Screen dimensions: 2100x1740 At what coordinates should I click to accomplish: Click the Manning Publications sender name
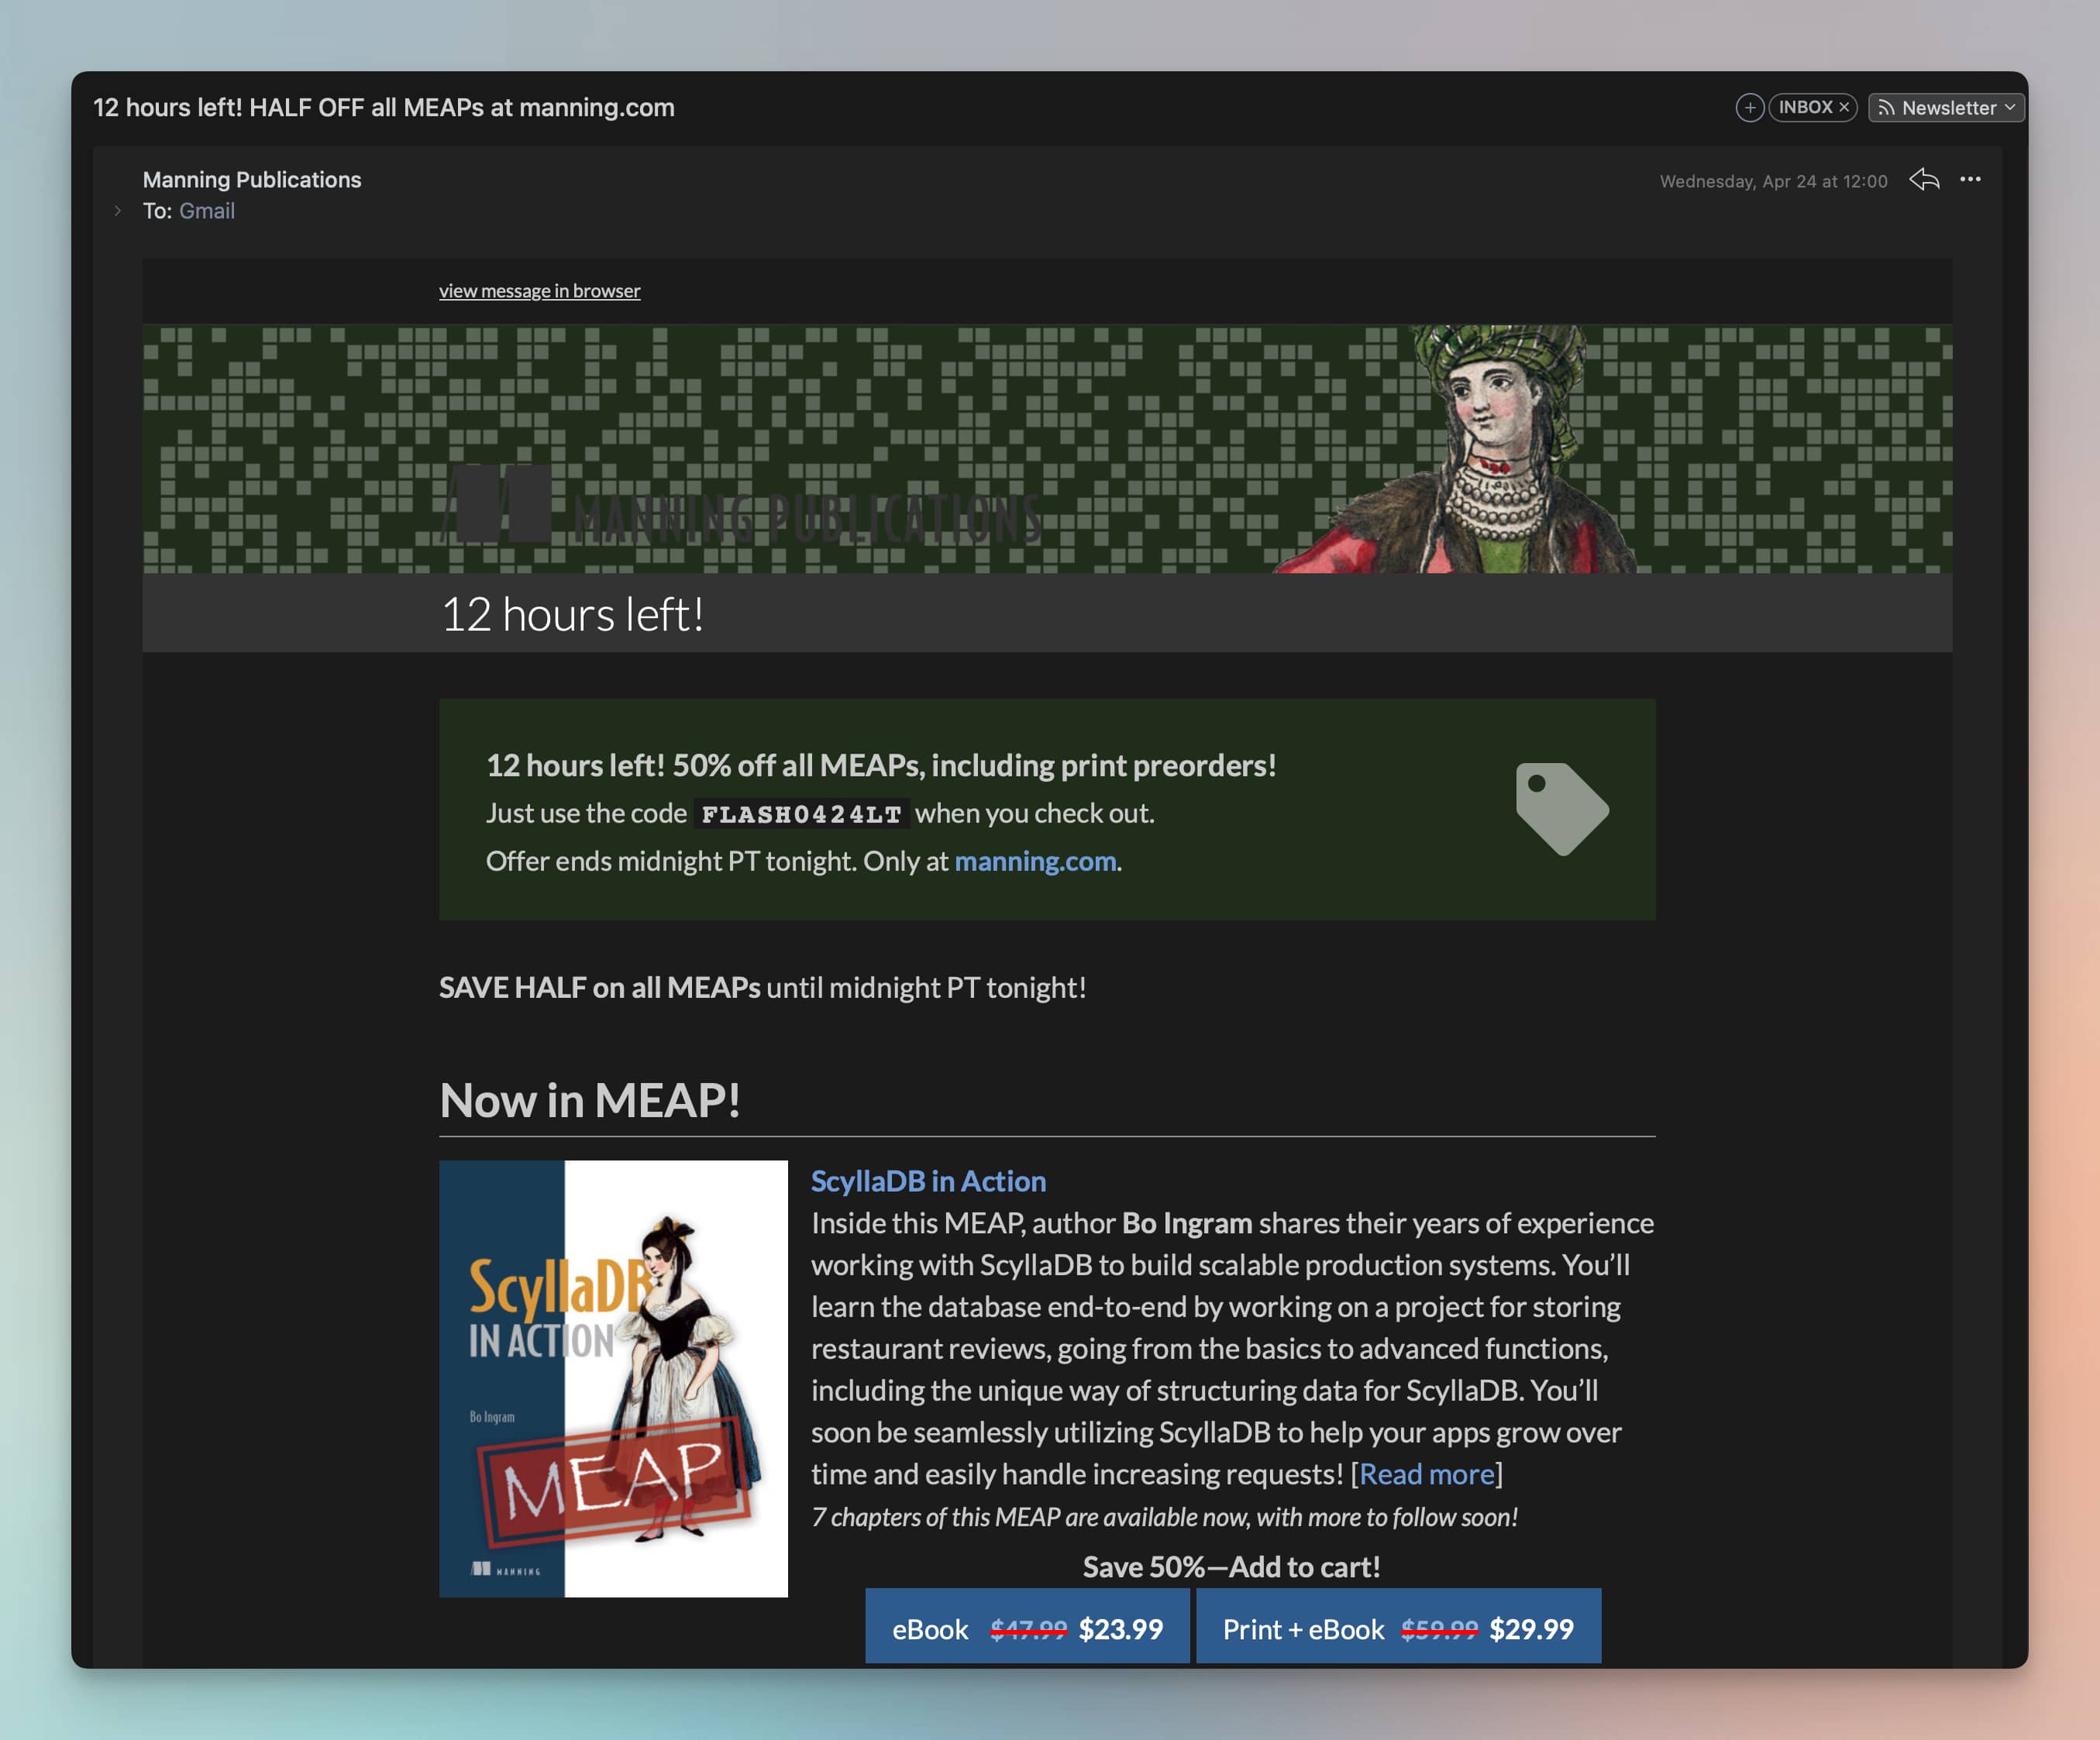pyautogui.click(x=252, y=180)
